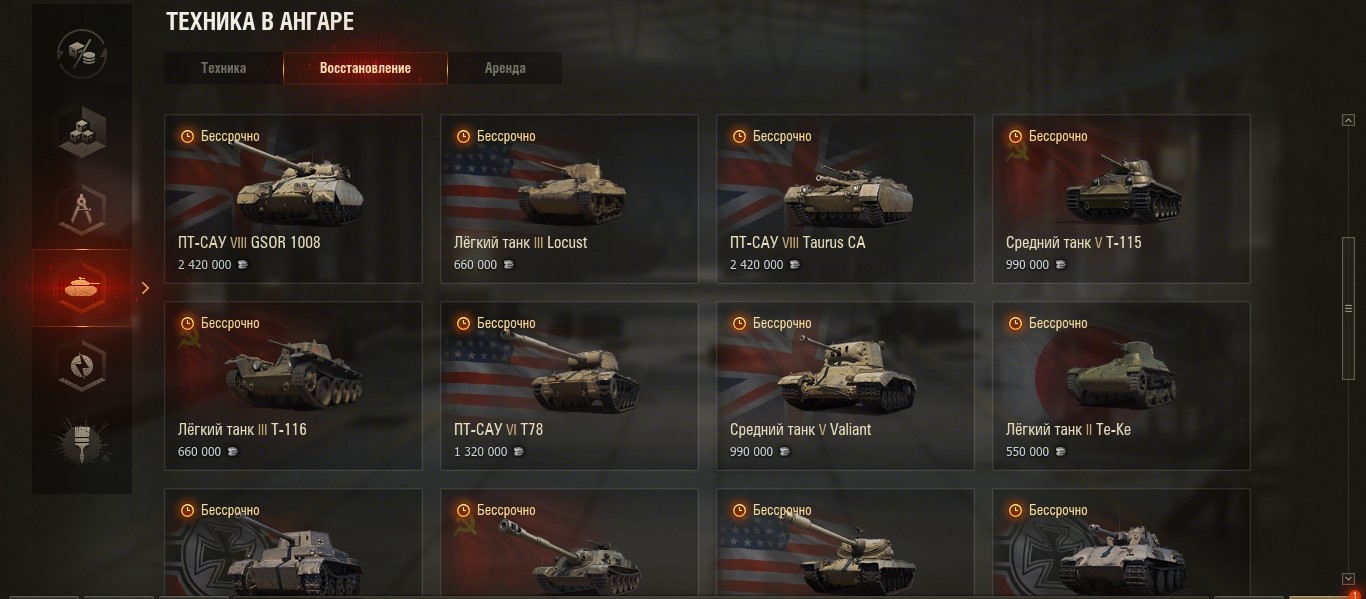Open the ПТ-САУ VIII Taurus CA card
The image size is (1366, 599).
point(845,199)
